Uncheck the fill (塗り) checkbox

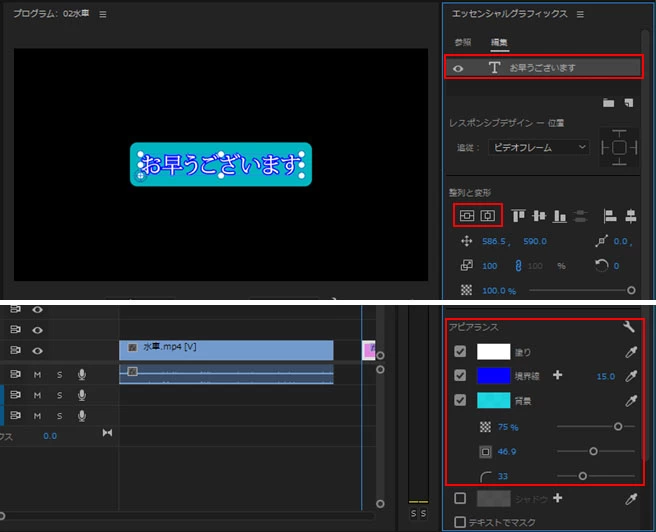460,351
